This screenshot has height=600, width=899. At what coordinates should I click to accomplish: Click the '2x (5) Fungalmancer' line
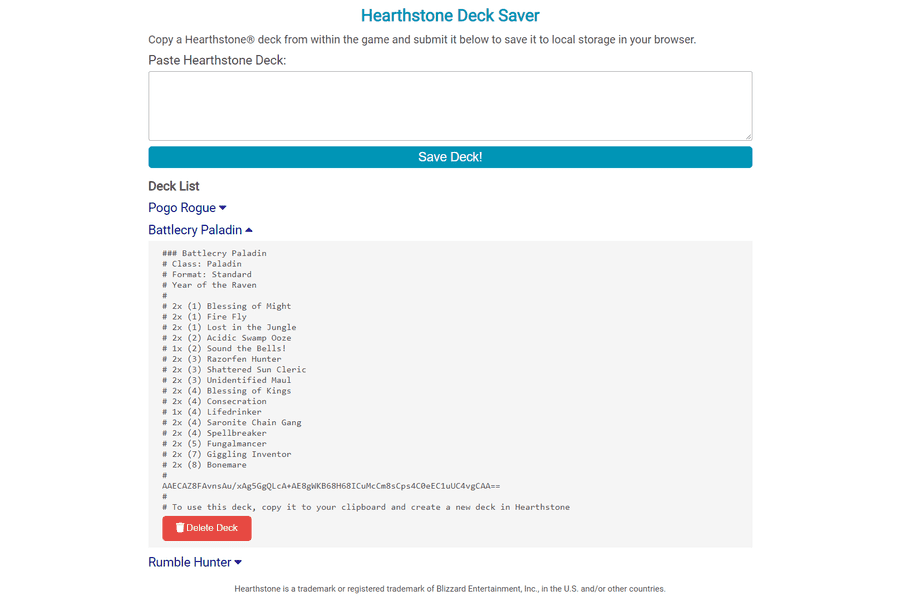tap(214, 444)
